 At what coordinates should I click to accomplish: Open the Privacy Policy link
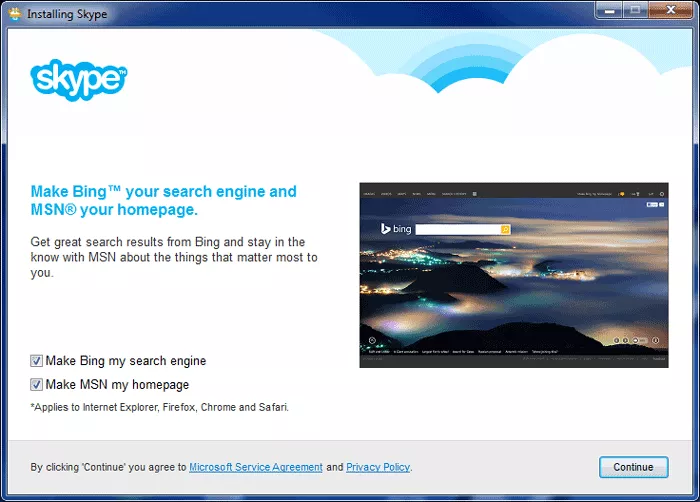378,467
